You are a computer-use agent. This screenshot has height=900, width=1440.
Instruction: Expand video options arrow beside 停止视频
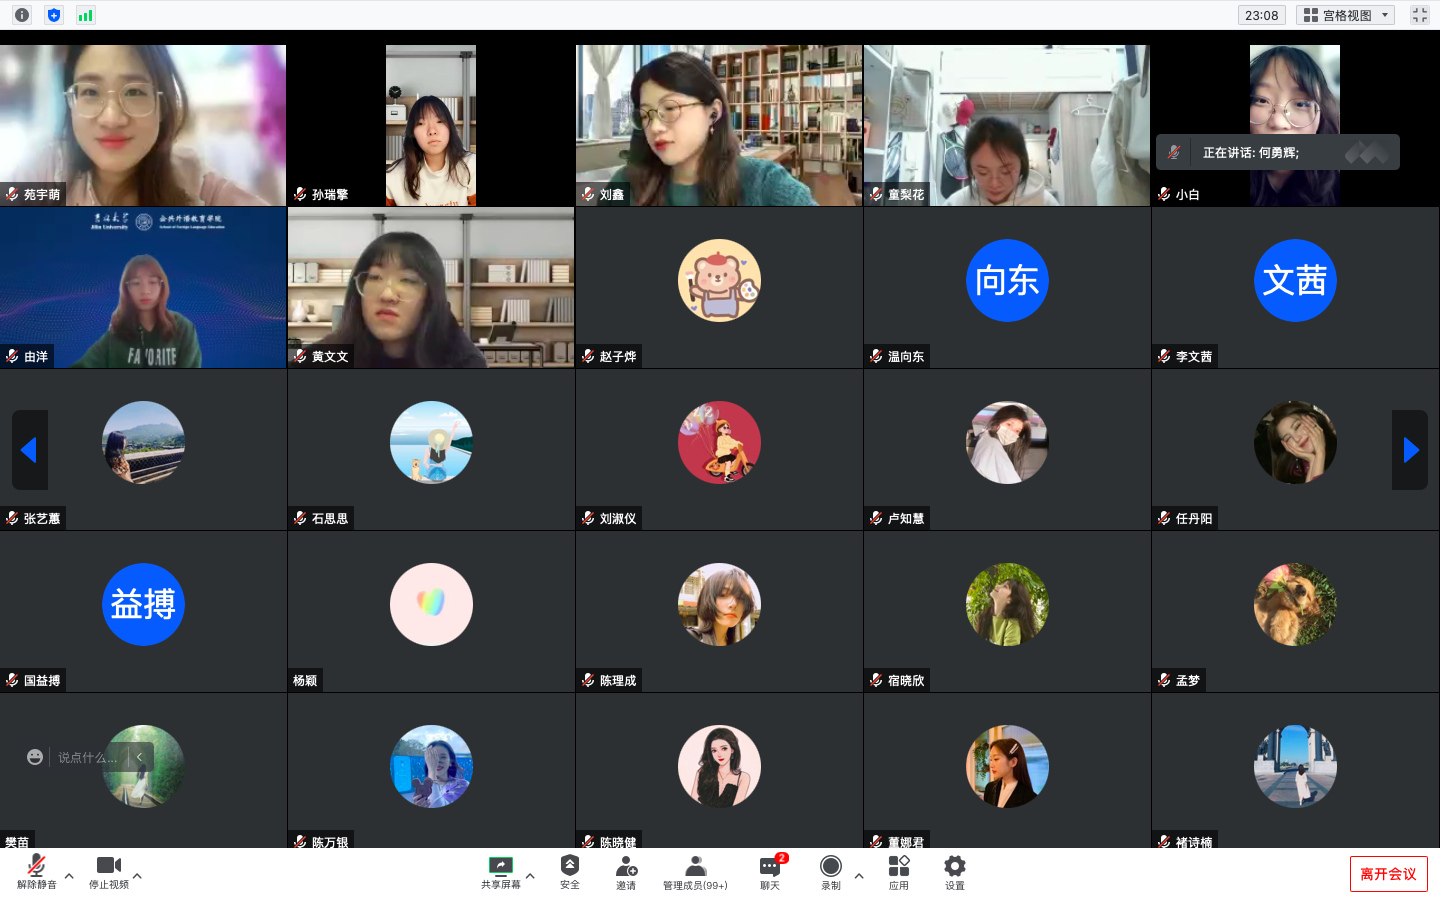(x=137, y=876)
